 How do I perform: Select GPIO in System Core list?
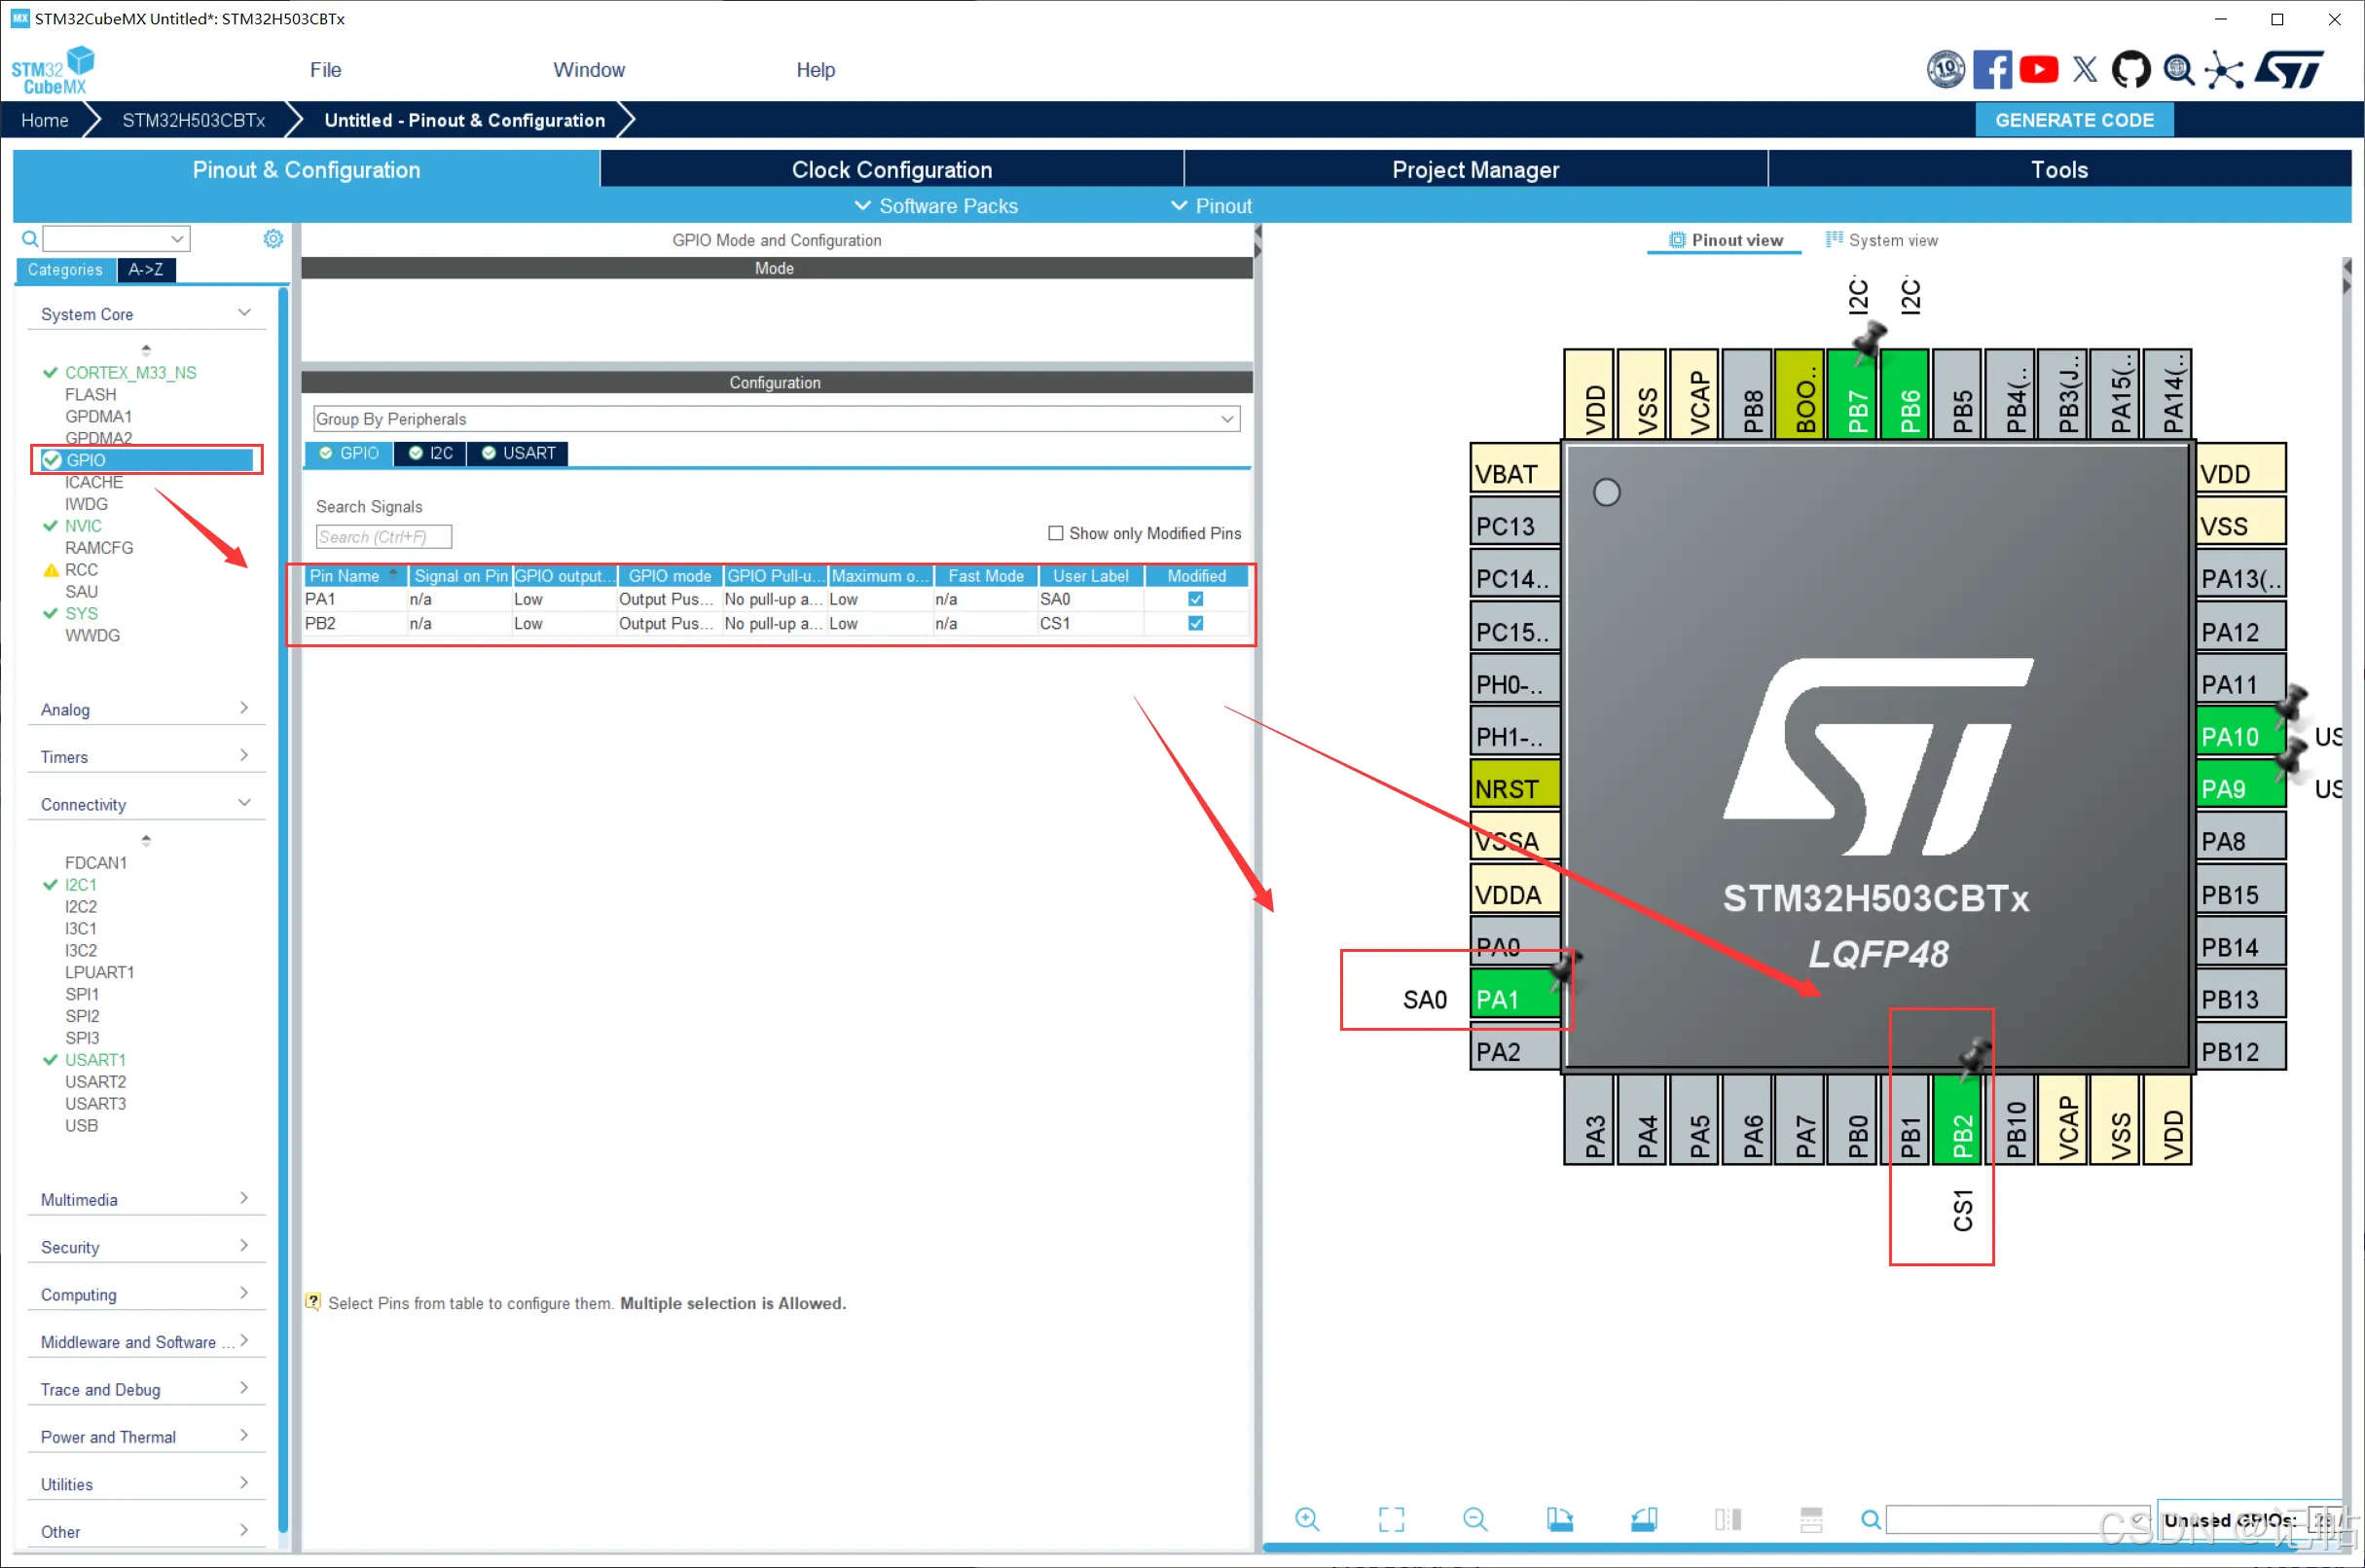[x=146, y=460]
